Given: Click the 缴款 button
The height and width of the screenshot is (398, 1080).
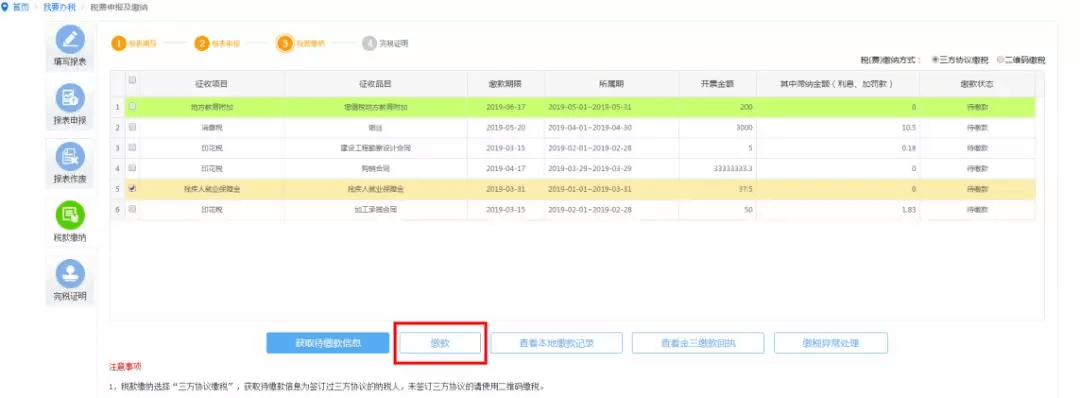Looking at the screenshot, I should click(x=439, y=343).
